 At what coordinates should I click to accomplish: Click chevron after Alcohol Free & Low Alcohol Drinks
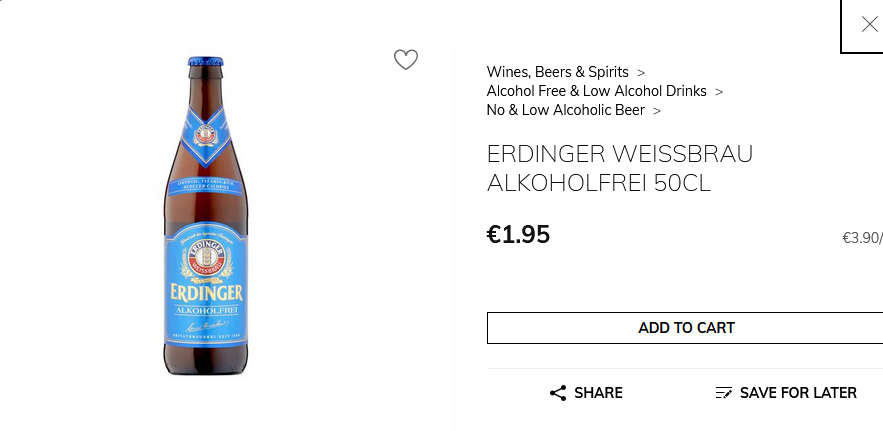pos(719,92)
